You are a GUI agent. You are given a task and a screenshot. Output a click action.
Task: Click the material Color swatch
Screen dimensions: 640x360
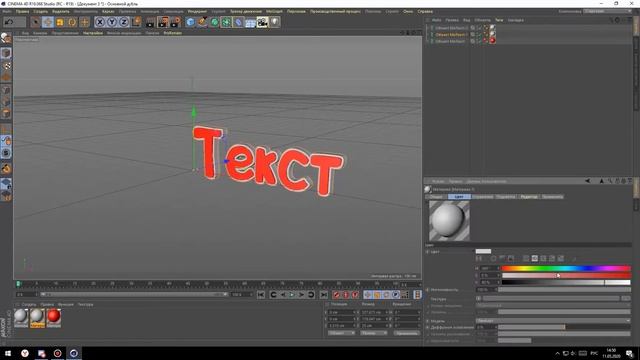pyautogui.click(x=483, y=251)
